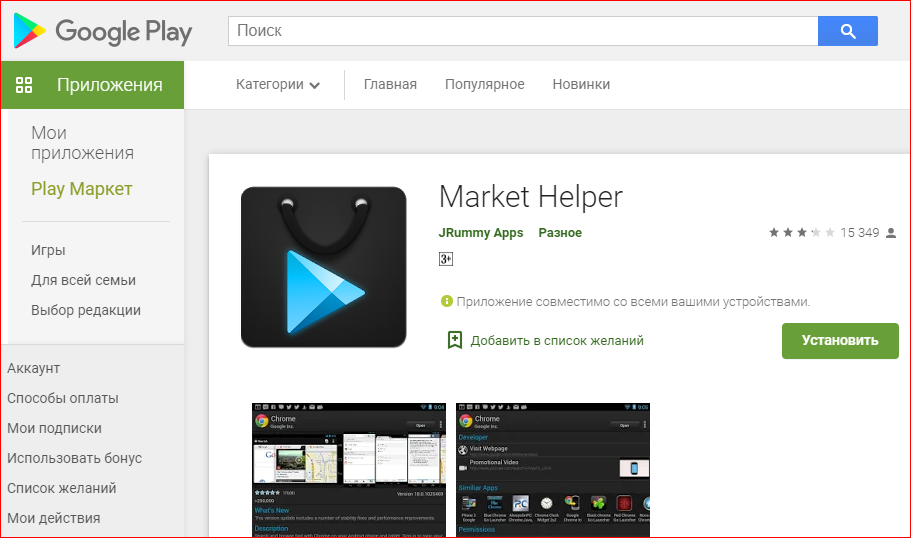Viewport: 911px width, 538px height.
Task: Click Добавить в список желаний
Action: point(557,340)
